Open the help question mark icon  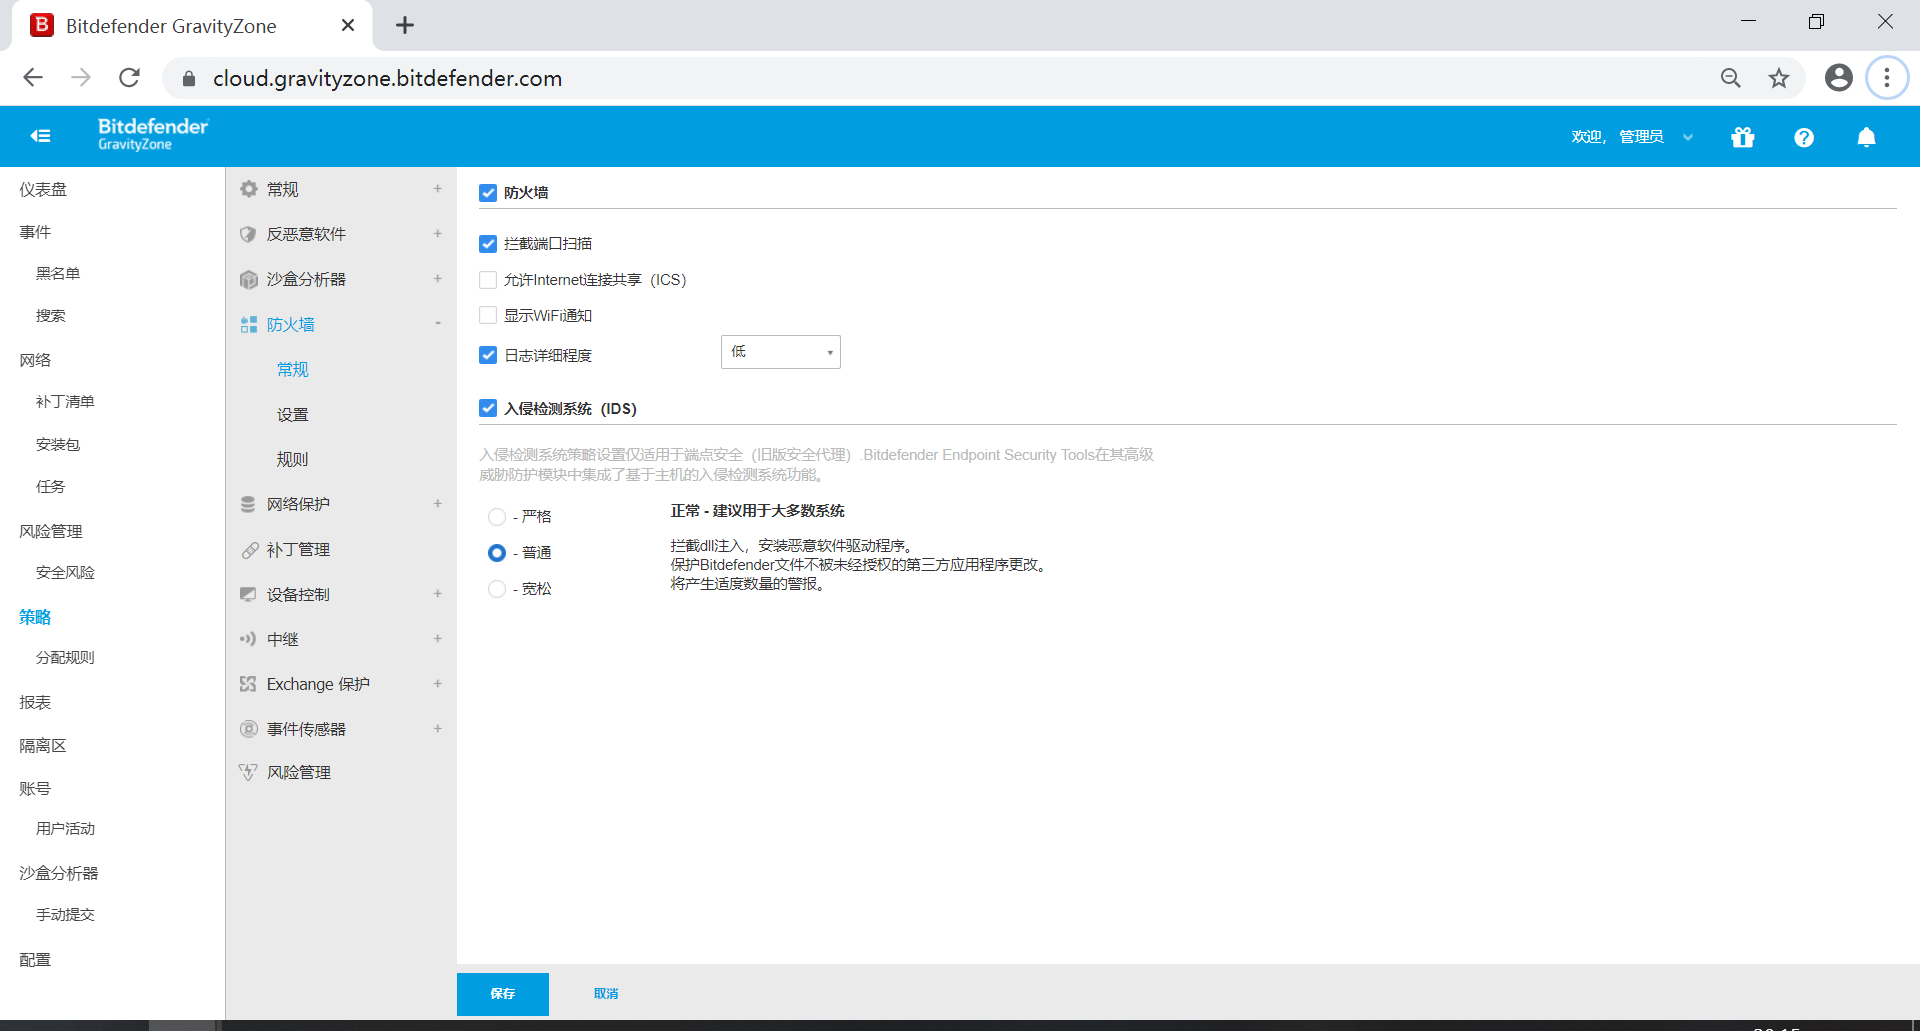[1804, 137]
